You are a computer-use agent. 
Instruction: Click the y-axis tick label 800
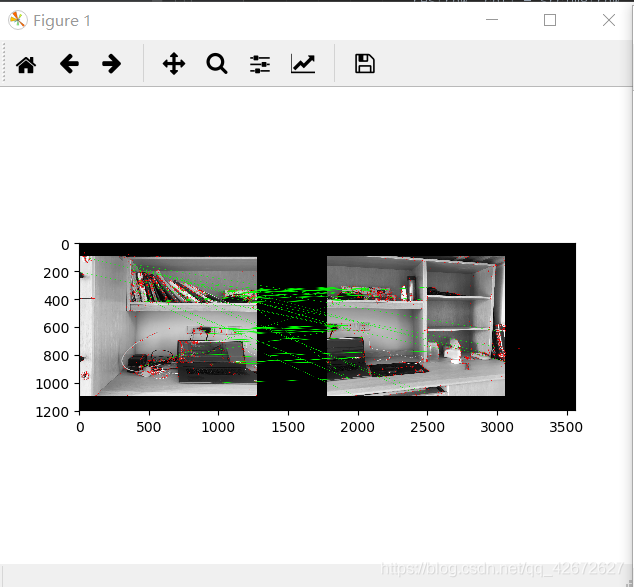coord(56,356)
